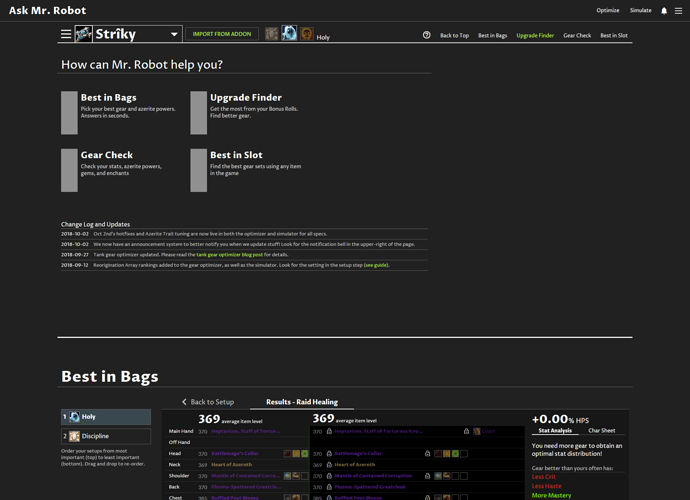Switch to the Stat Analysis tab
The height and width of the screenshot is (500, 690).
point(555,430)
